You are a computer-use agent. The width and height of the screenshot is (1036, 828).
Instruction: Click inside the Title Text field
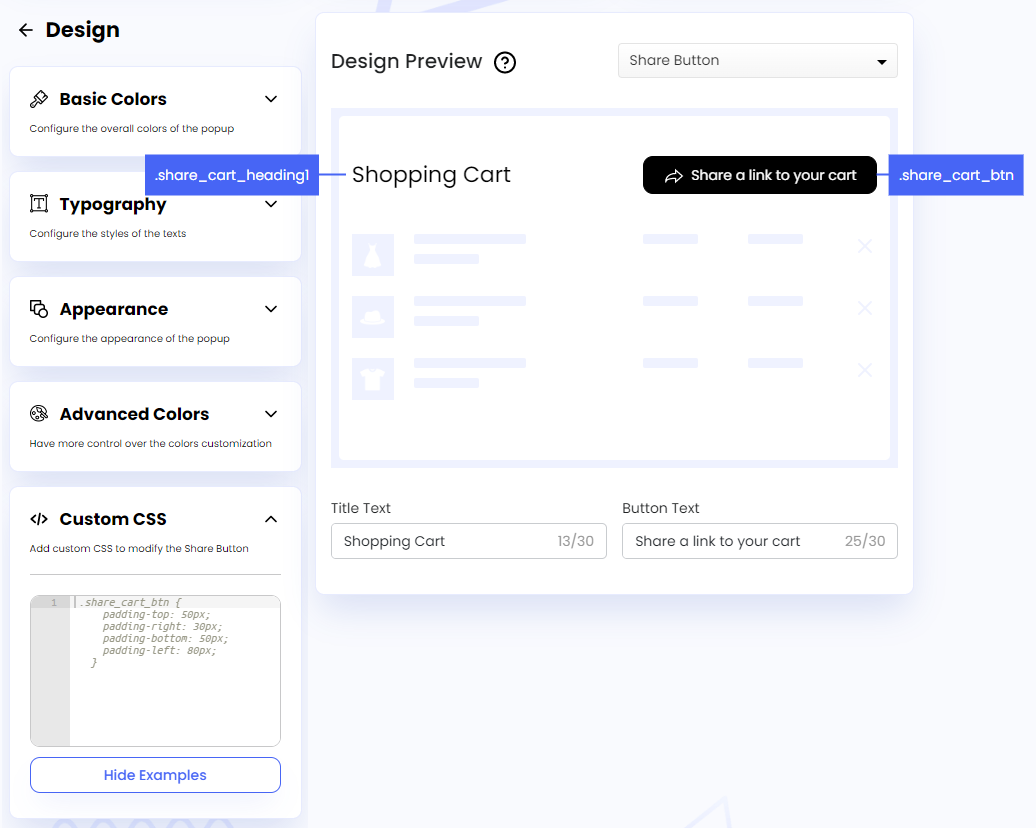(x=450, y=541)
